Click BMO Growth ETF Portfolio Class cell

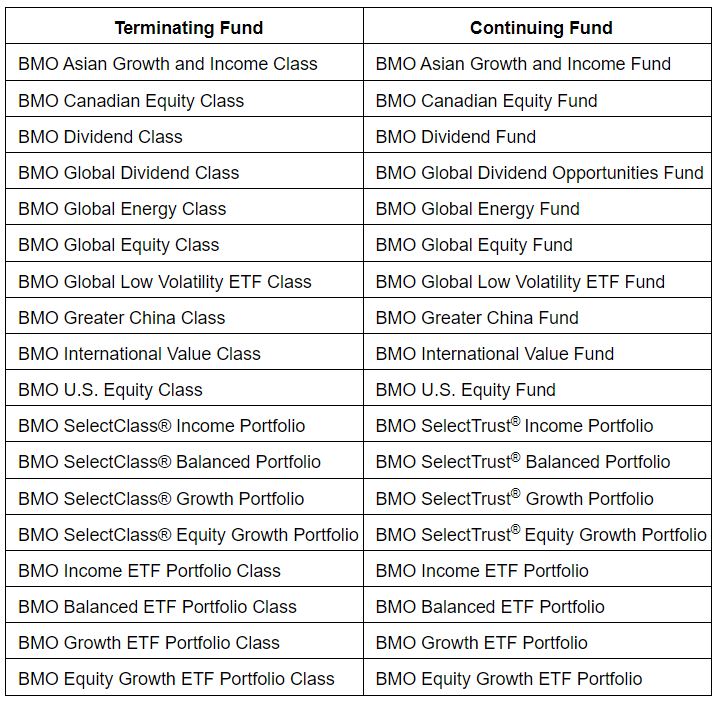pyautogui.click(x=149, y=643)
